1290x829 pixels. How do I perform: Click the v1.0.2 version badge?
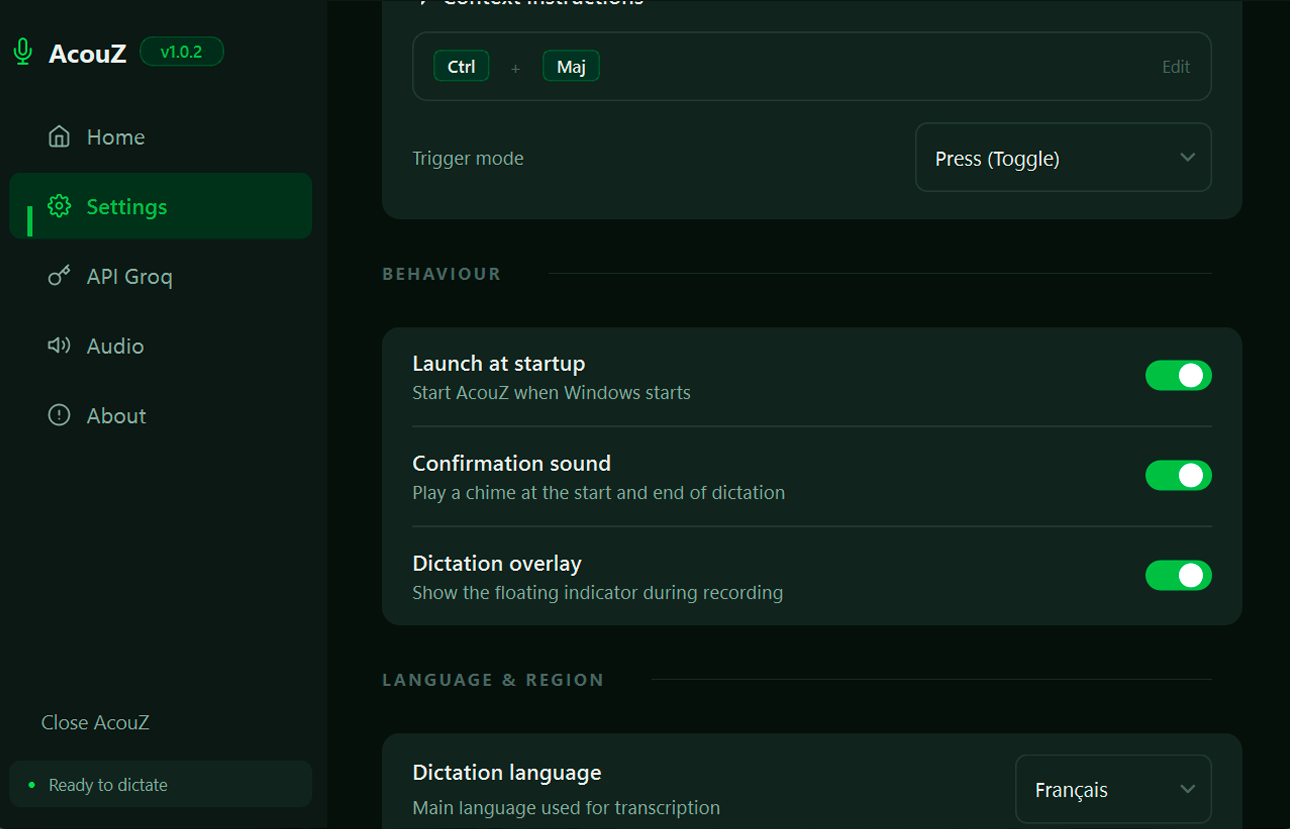181,52
